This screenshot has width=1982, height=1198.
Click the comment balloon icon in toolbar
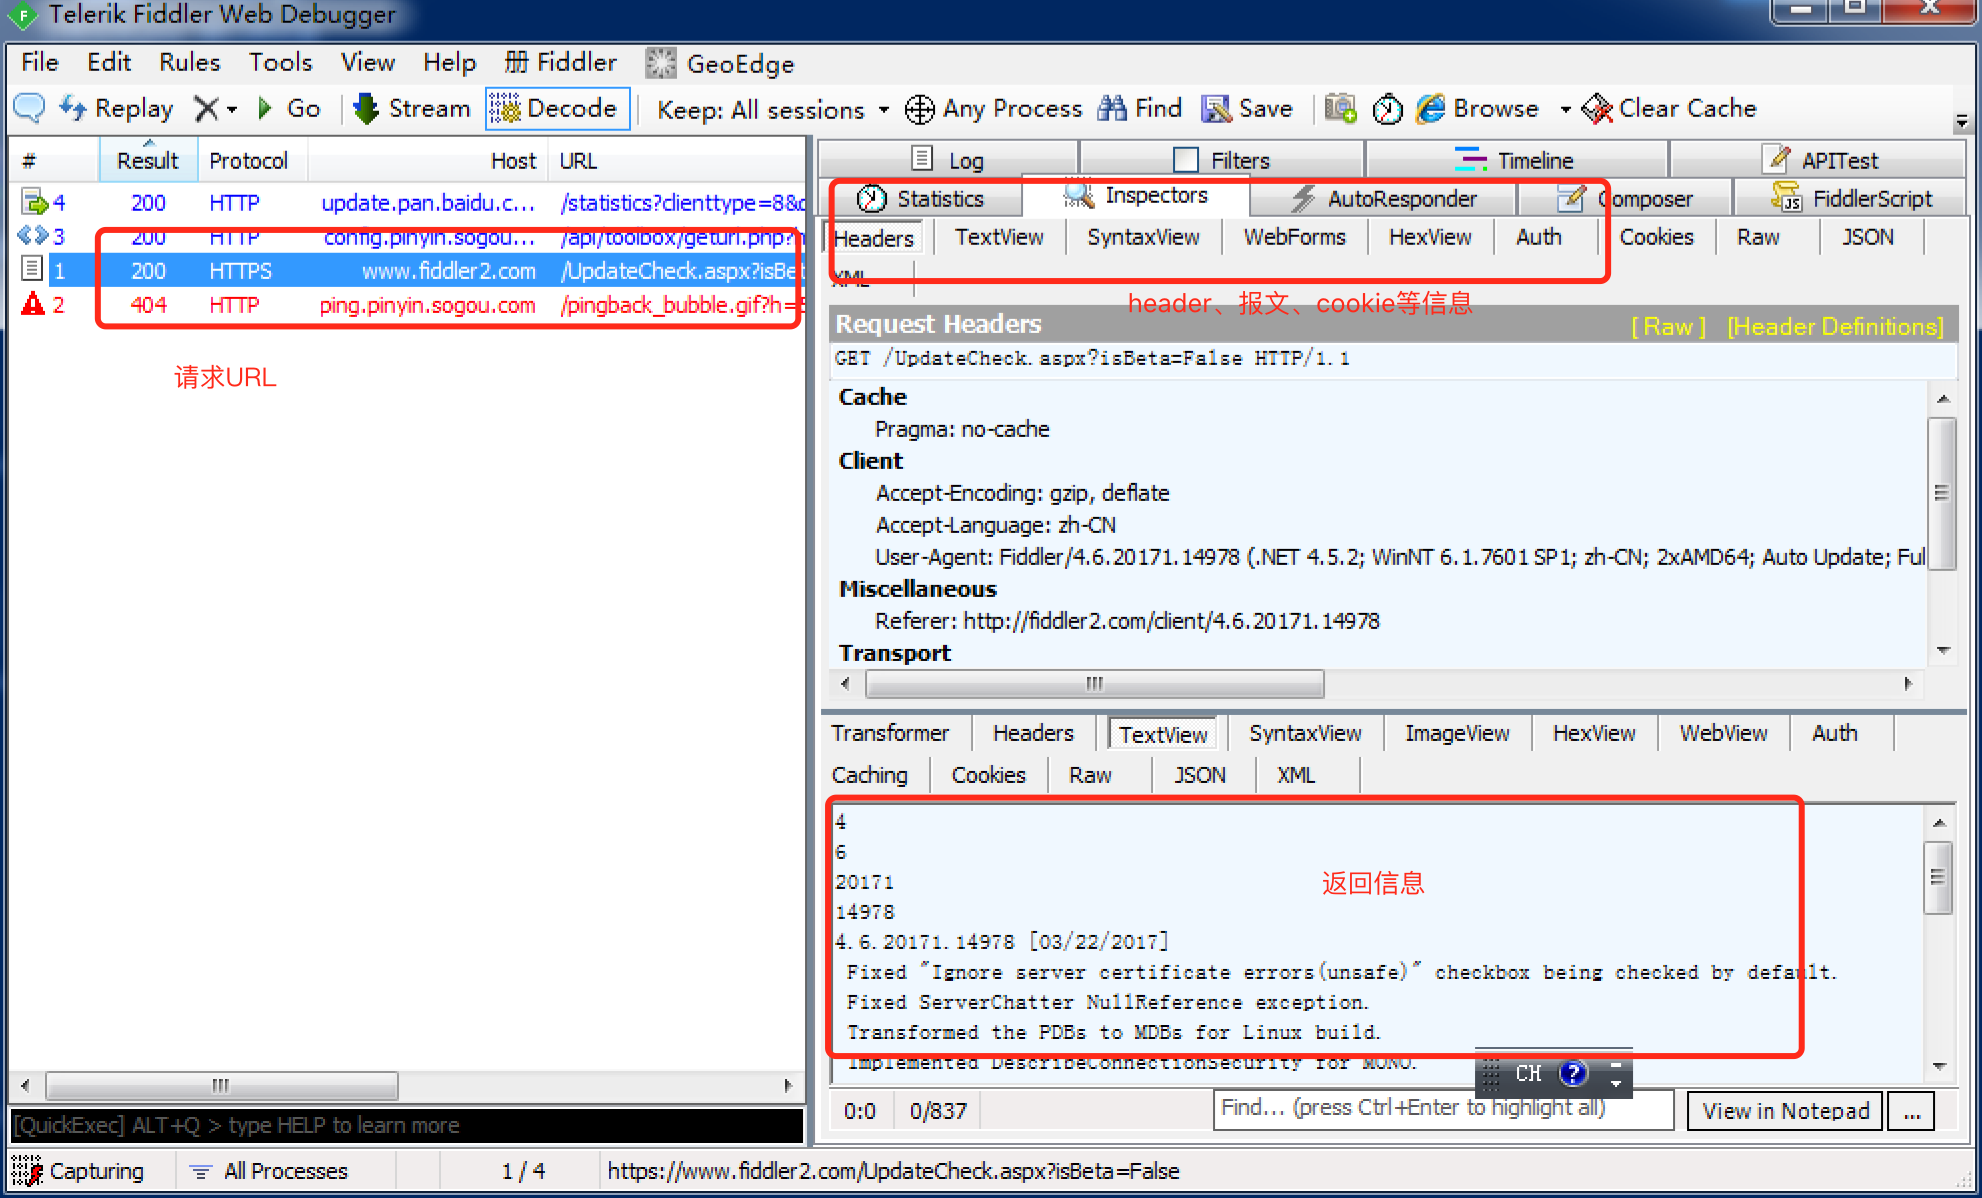[30, 108]
